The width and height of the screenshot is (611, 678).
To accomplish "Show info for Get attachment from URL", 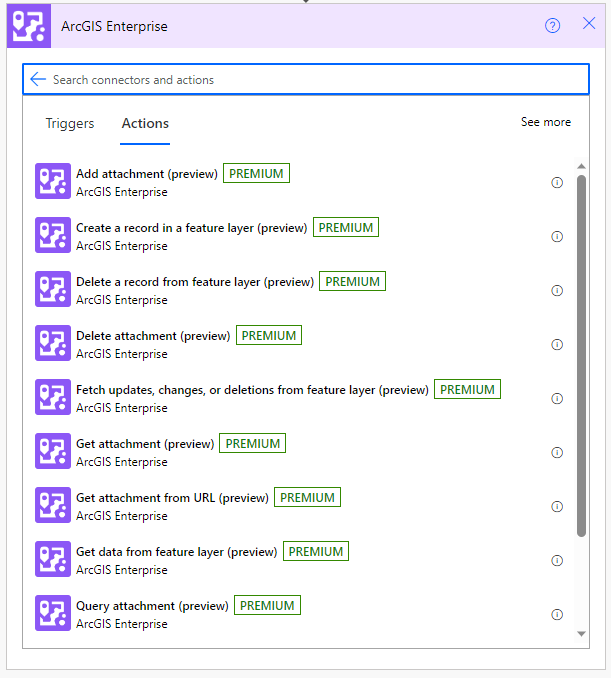I will pos(557,507).
